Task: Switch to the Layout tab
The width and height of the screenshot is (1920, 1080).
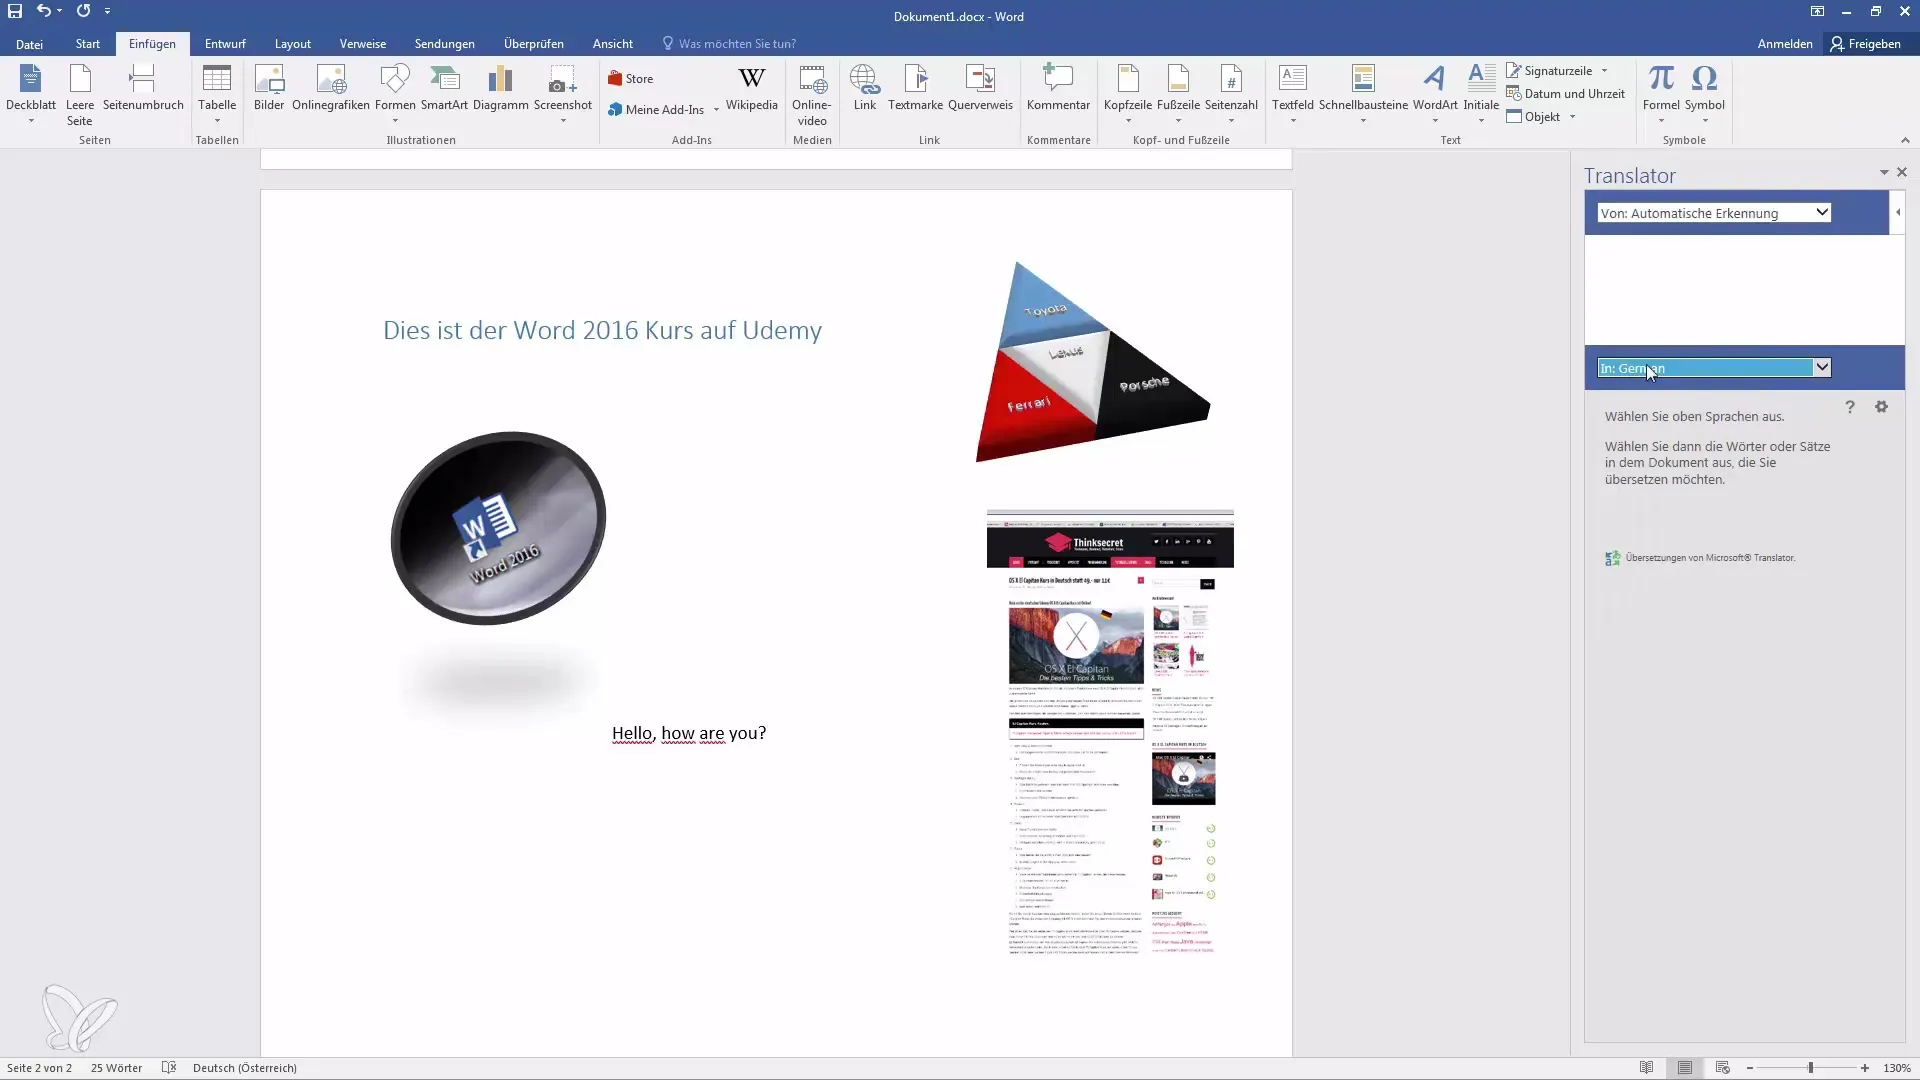Action: 293,44
